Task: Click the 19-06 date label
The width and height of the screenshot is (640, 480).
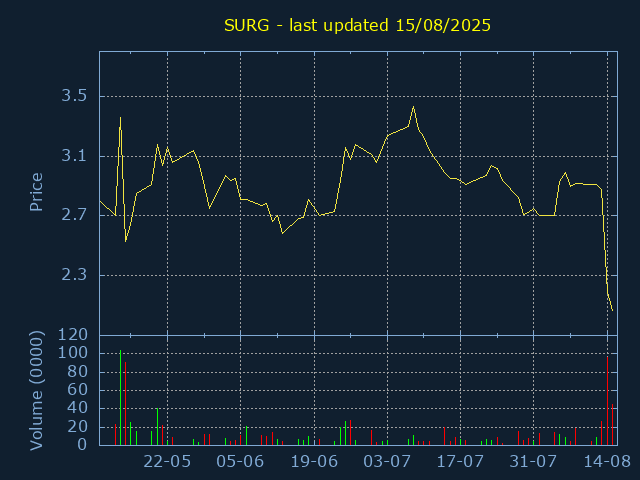Action: point(314,462)
